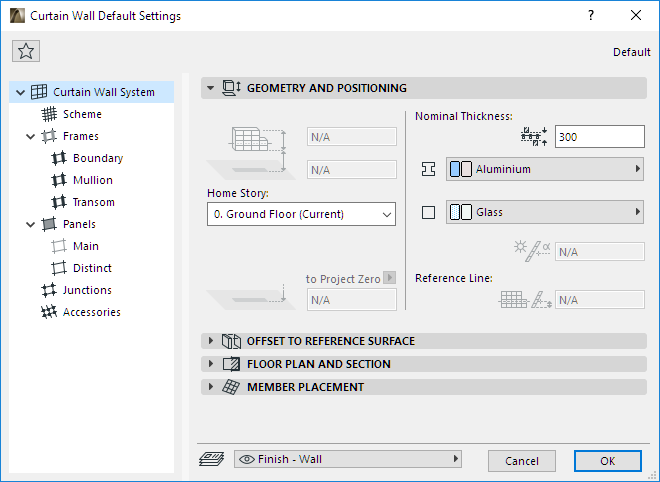Click the Nominal Thickness input field
The width and height of the screenshot is (660, 482).
tap(599, 137)
